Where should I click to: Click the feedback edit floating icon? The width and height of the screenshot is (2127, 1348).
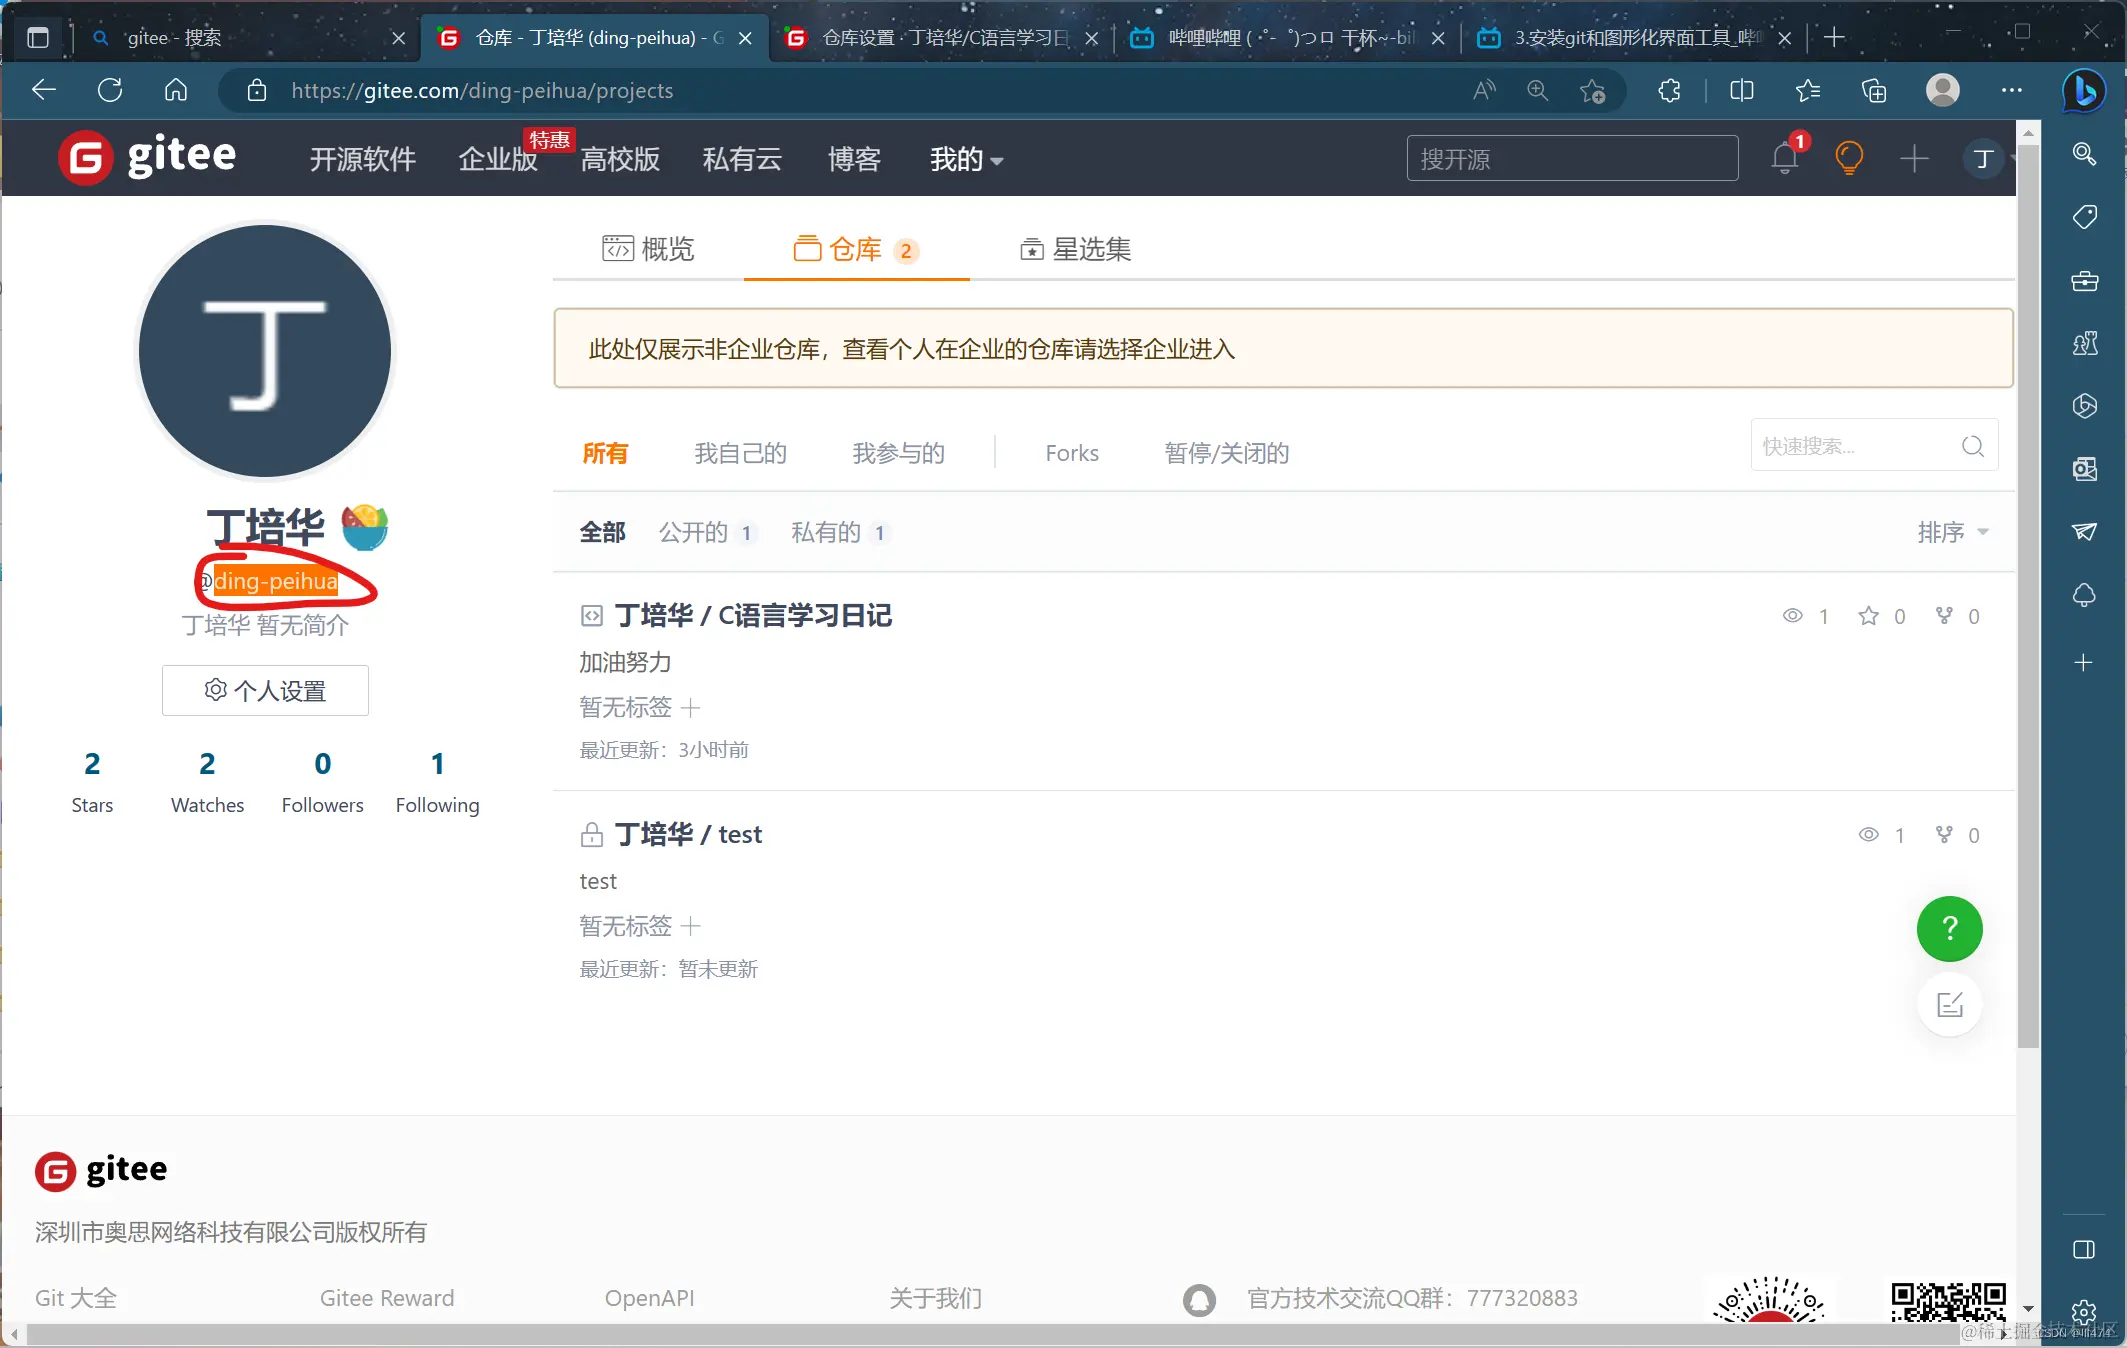[x=1949, y=1005]
